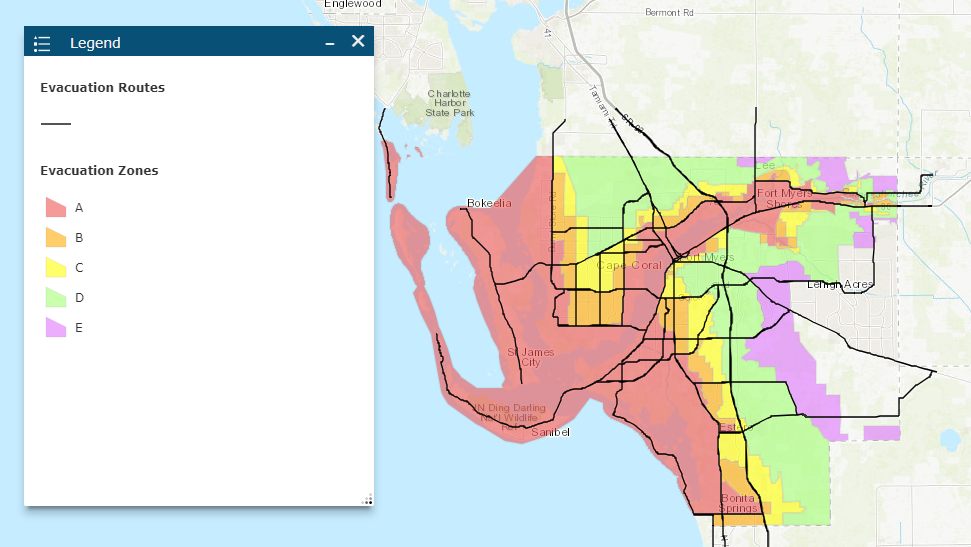Select the yellow Zone C swatch
Screen dimensions: 971x547
[x=56, y=268]
